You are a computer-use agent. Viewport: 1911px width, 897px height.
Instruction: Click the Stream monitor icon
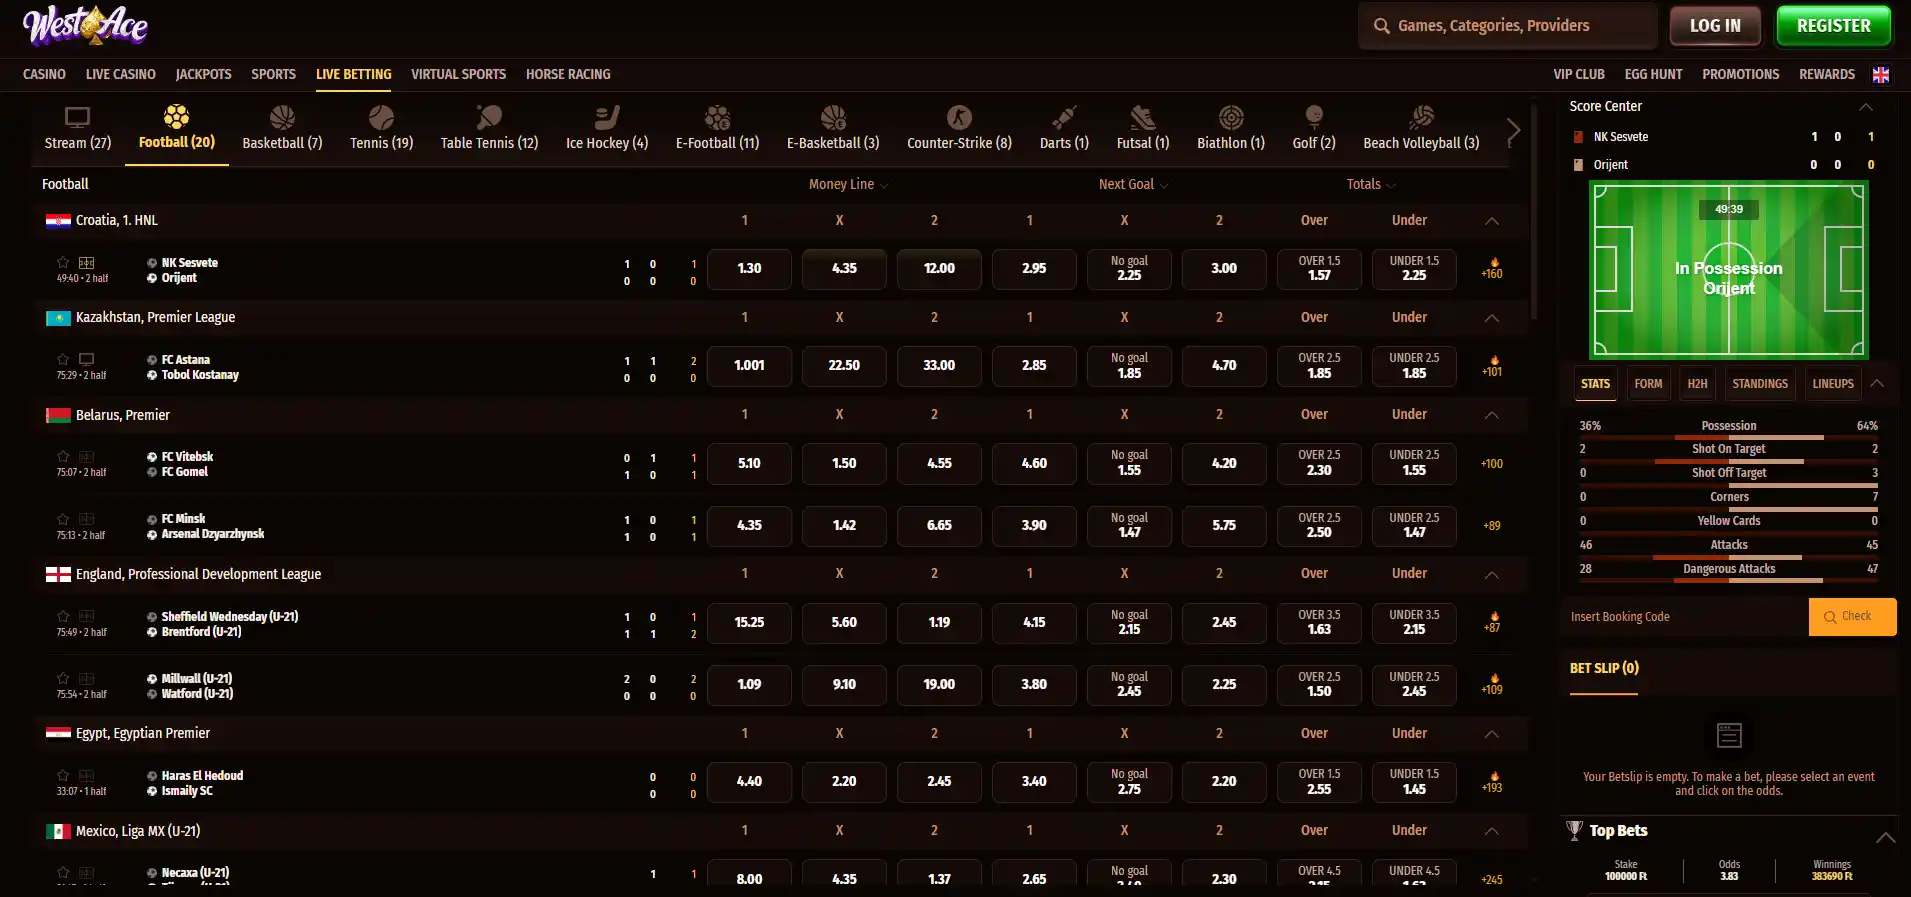(77, 117)
